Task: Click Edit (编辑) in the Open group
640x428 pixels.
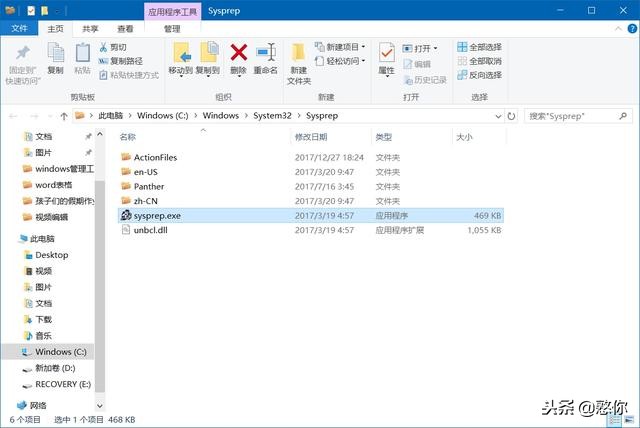Action: [x=417, y=64]
